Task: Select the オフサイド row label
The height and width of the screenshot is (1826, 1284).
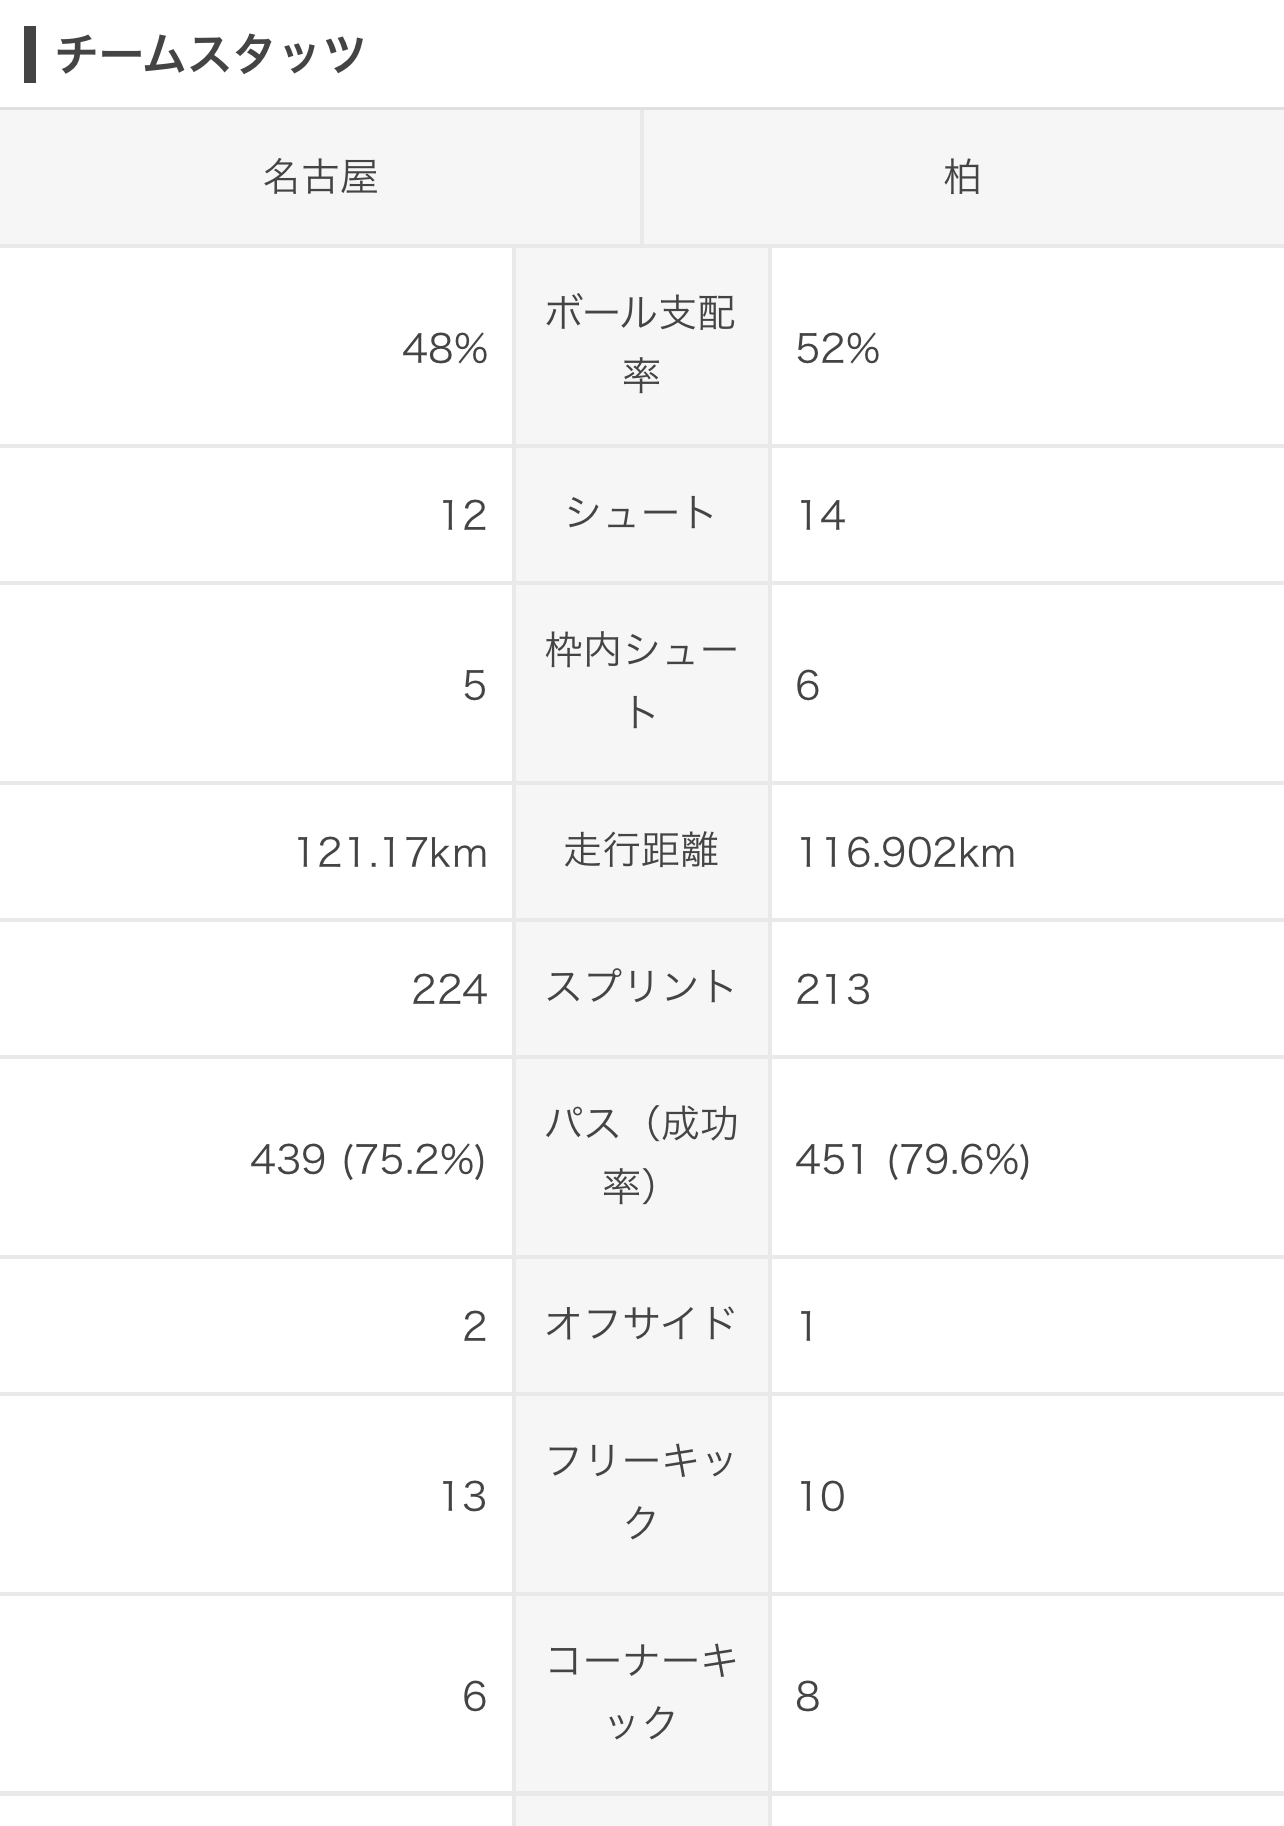Action: pyautogui.click(x=641, y=1325)
